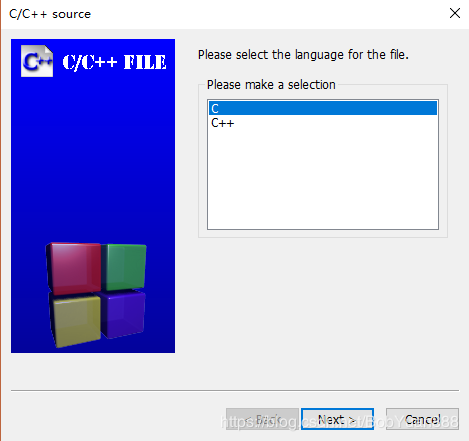Choose C++ in the language list
Image resolution: width=469 pixels, height=441 pixels.
pyautogui.click(x=223, y=123)
